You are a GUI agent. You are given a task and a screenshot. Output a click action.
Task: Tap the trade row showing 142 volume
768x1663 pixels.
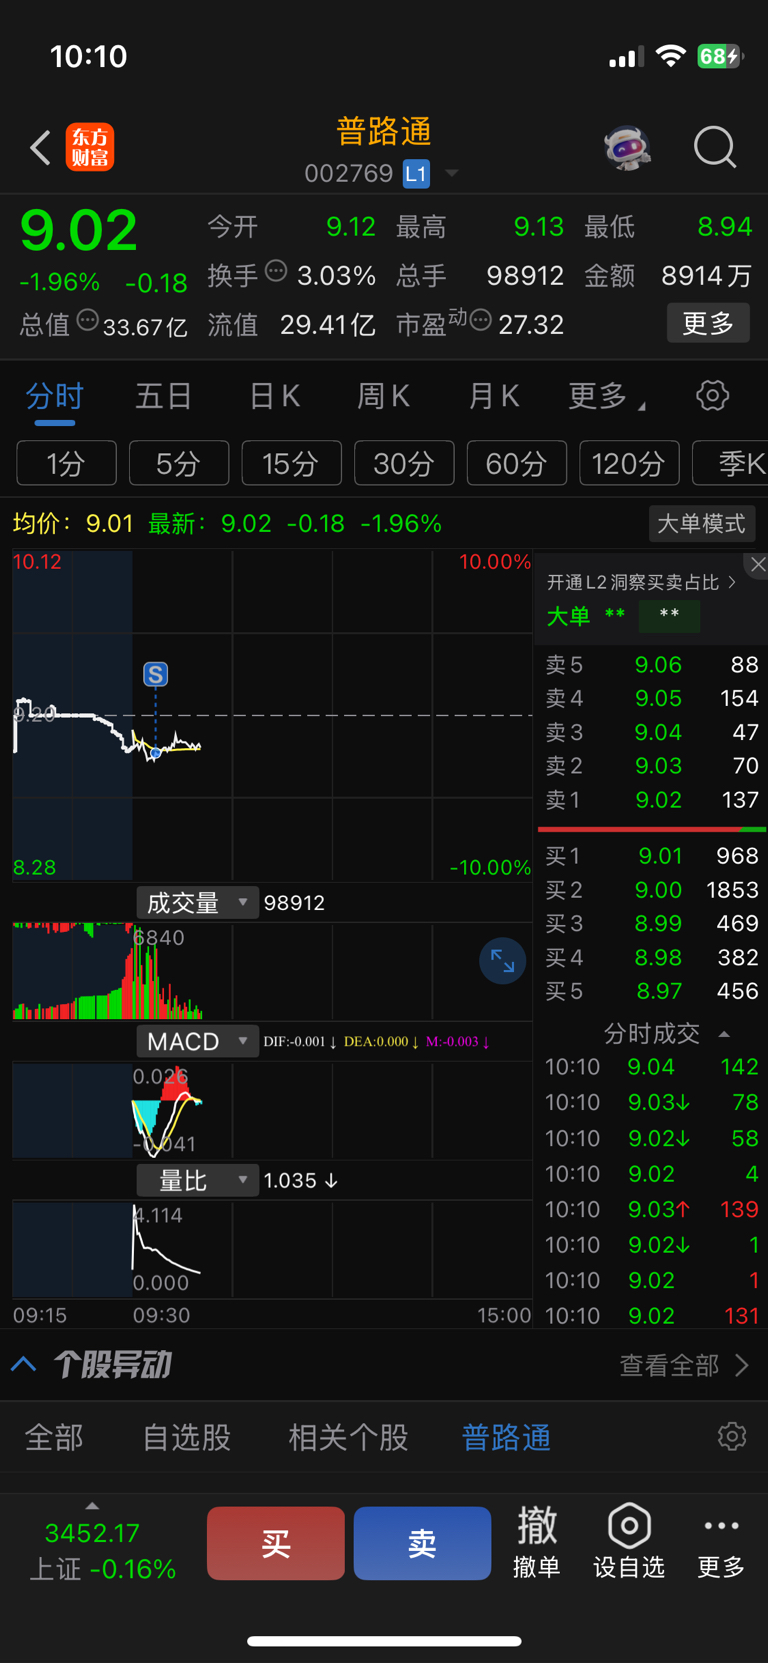click(652, 1067)
